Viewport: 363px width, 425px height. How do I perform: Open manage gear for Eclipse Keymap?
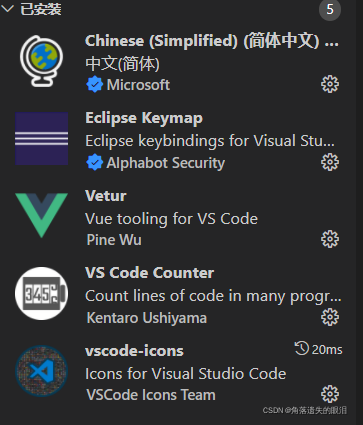tap(330, 162)
